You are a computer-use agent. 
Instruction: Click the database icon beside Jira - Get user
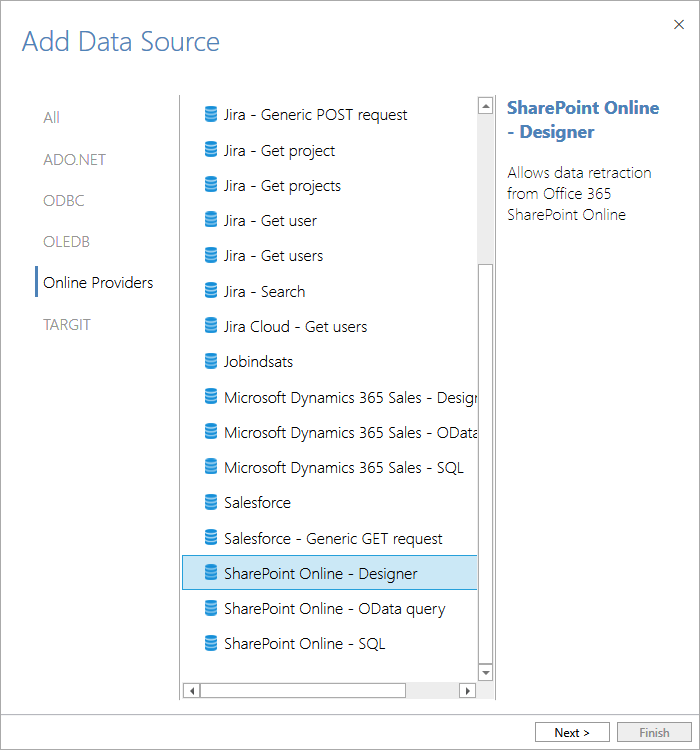pyautogui.click(x=211, y=220)
